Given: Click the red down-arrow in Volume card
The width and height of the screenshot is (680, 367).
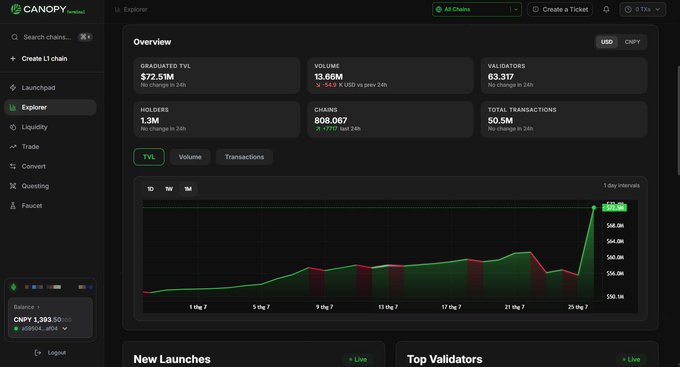Looking at the screenshot, I should click(x=318, y=85).
